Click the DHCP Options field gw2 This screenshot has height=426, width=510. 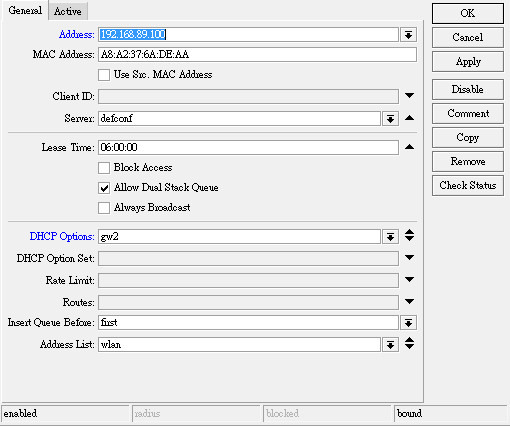(x=239, y=237)
